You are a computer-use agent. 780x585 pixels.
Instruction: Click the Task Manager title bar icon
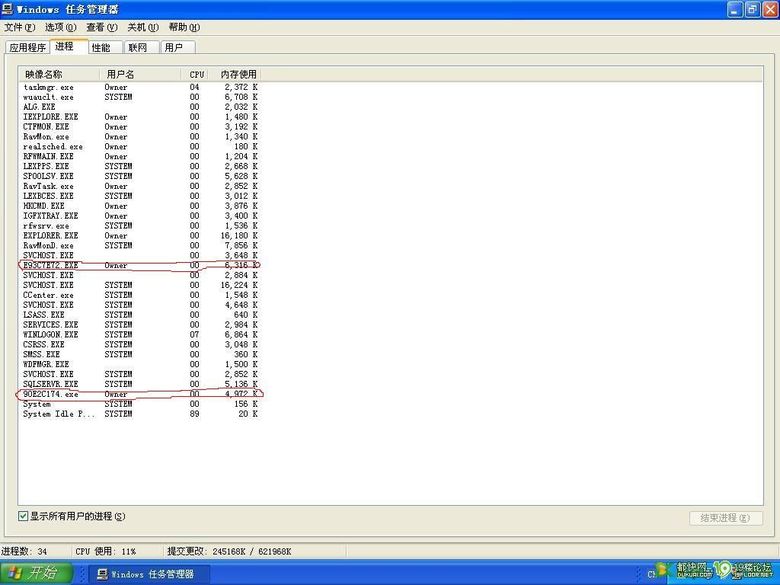coord(7,9)
